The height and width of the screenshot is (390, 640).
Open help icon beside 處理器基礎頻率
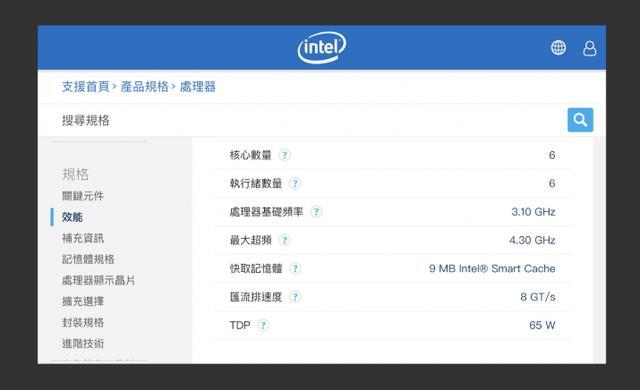coord(316,212)
